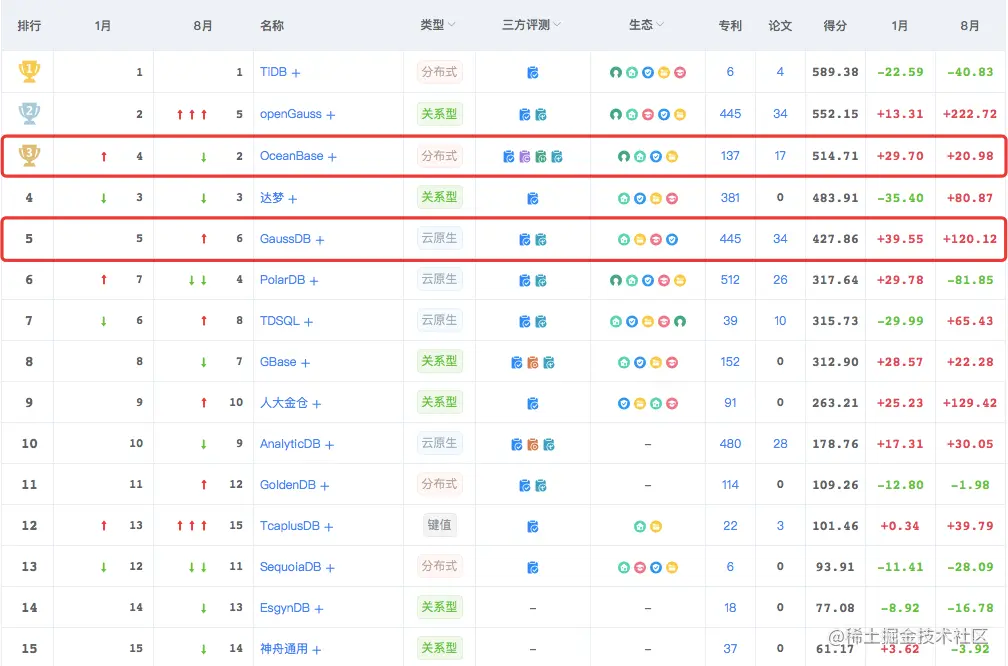Click the plus icon next to openGauss
1008x666 pixels.
[330, 115]
